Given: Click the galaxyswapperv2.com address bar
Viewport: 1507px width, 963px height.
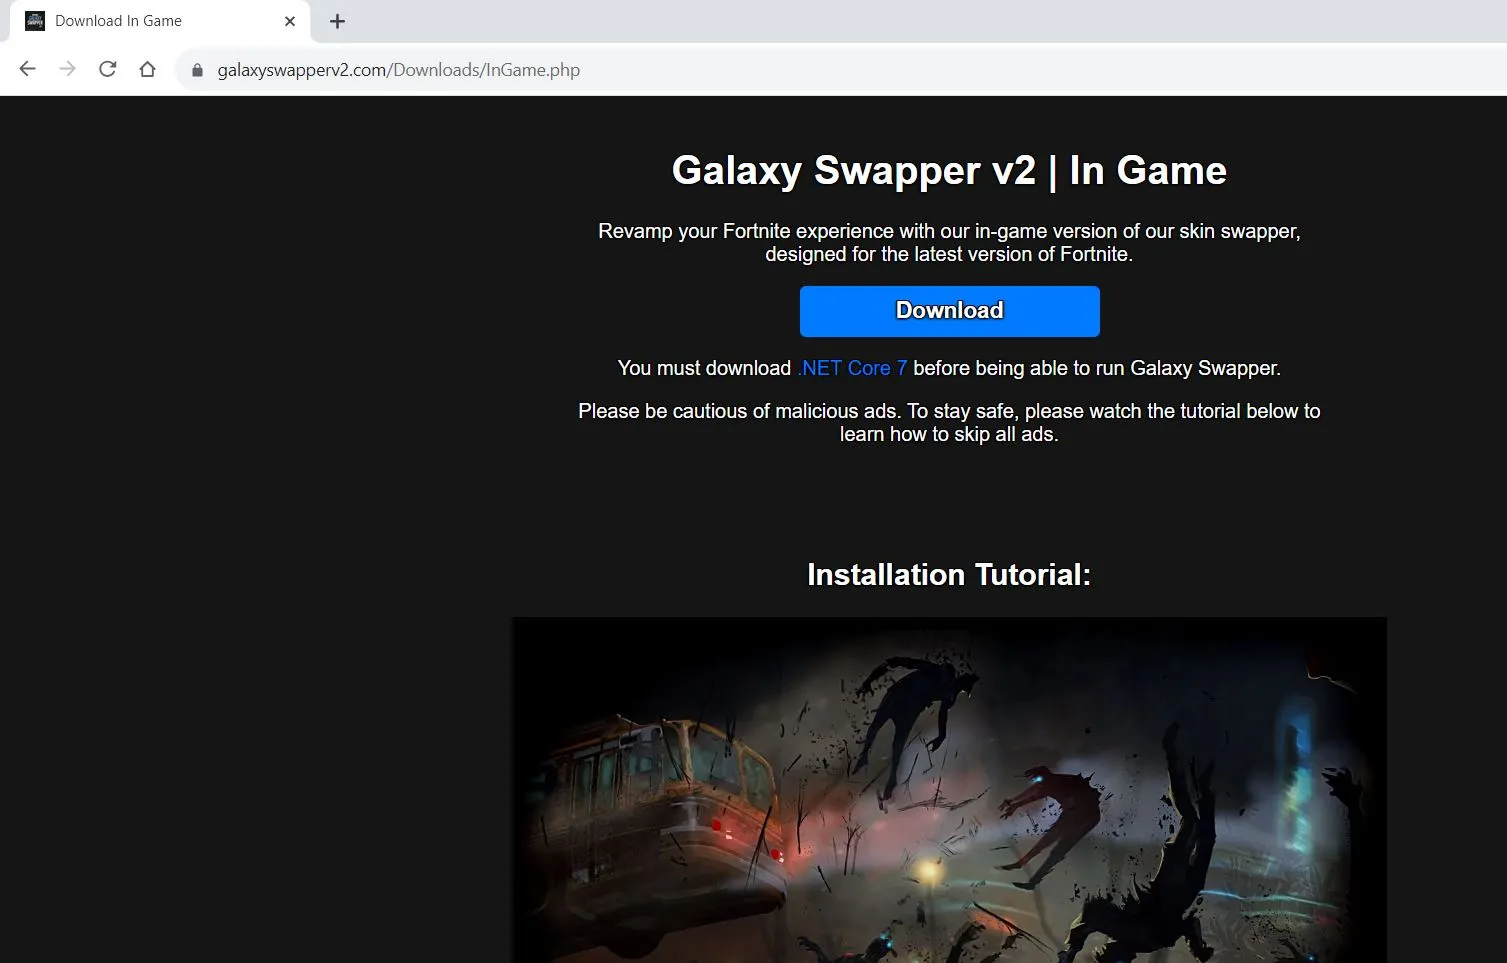Looking at the screenshot, I should click(x=840, y=70).
